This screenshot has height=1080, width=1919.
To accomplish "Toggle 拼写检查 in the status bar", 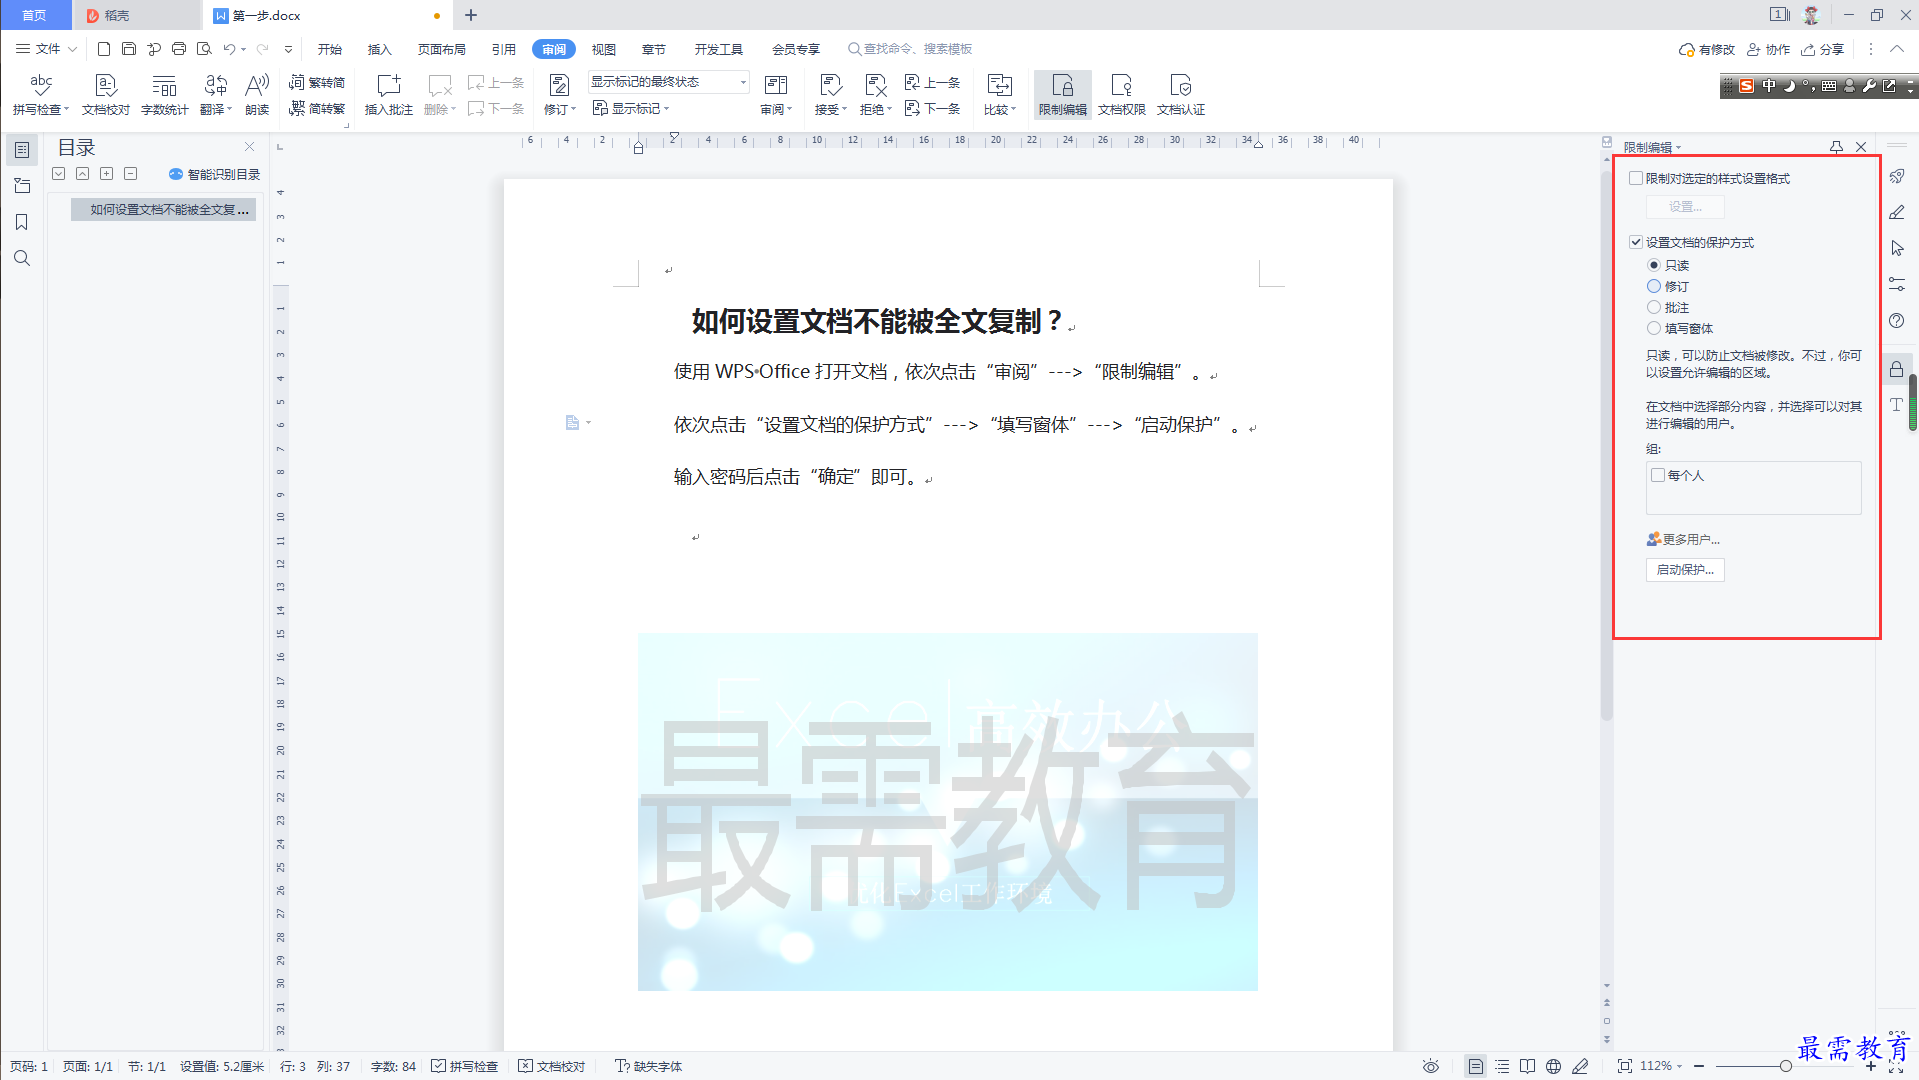I will tap(465, 1066).
